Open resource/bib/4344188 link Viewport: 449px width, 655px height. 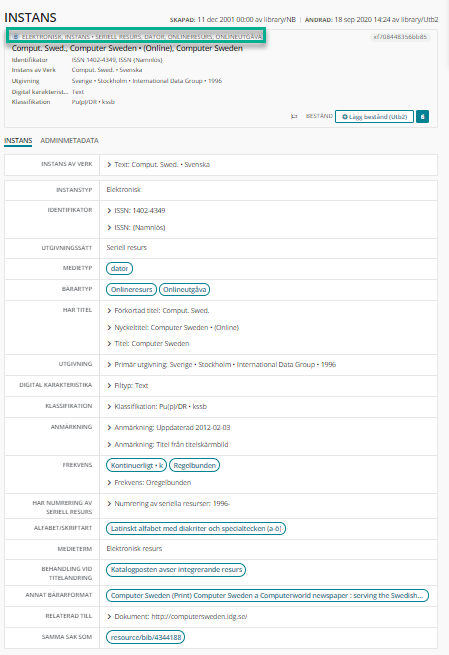click(146, 637)
